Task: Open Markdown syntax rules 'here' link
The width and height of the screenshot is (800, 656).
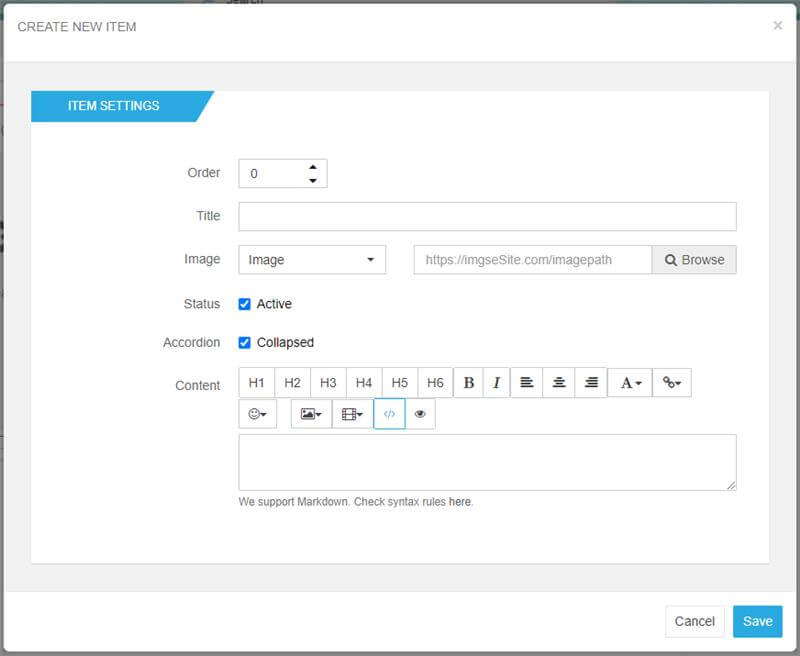Action: 459,501
